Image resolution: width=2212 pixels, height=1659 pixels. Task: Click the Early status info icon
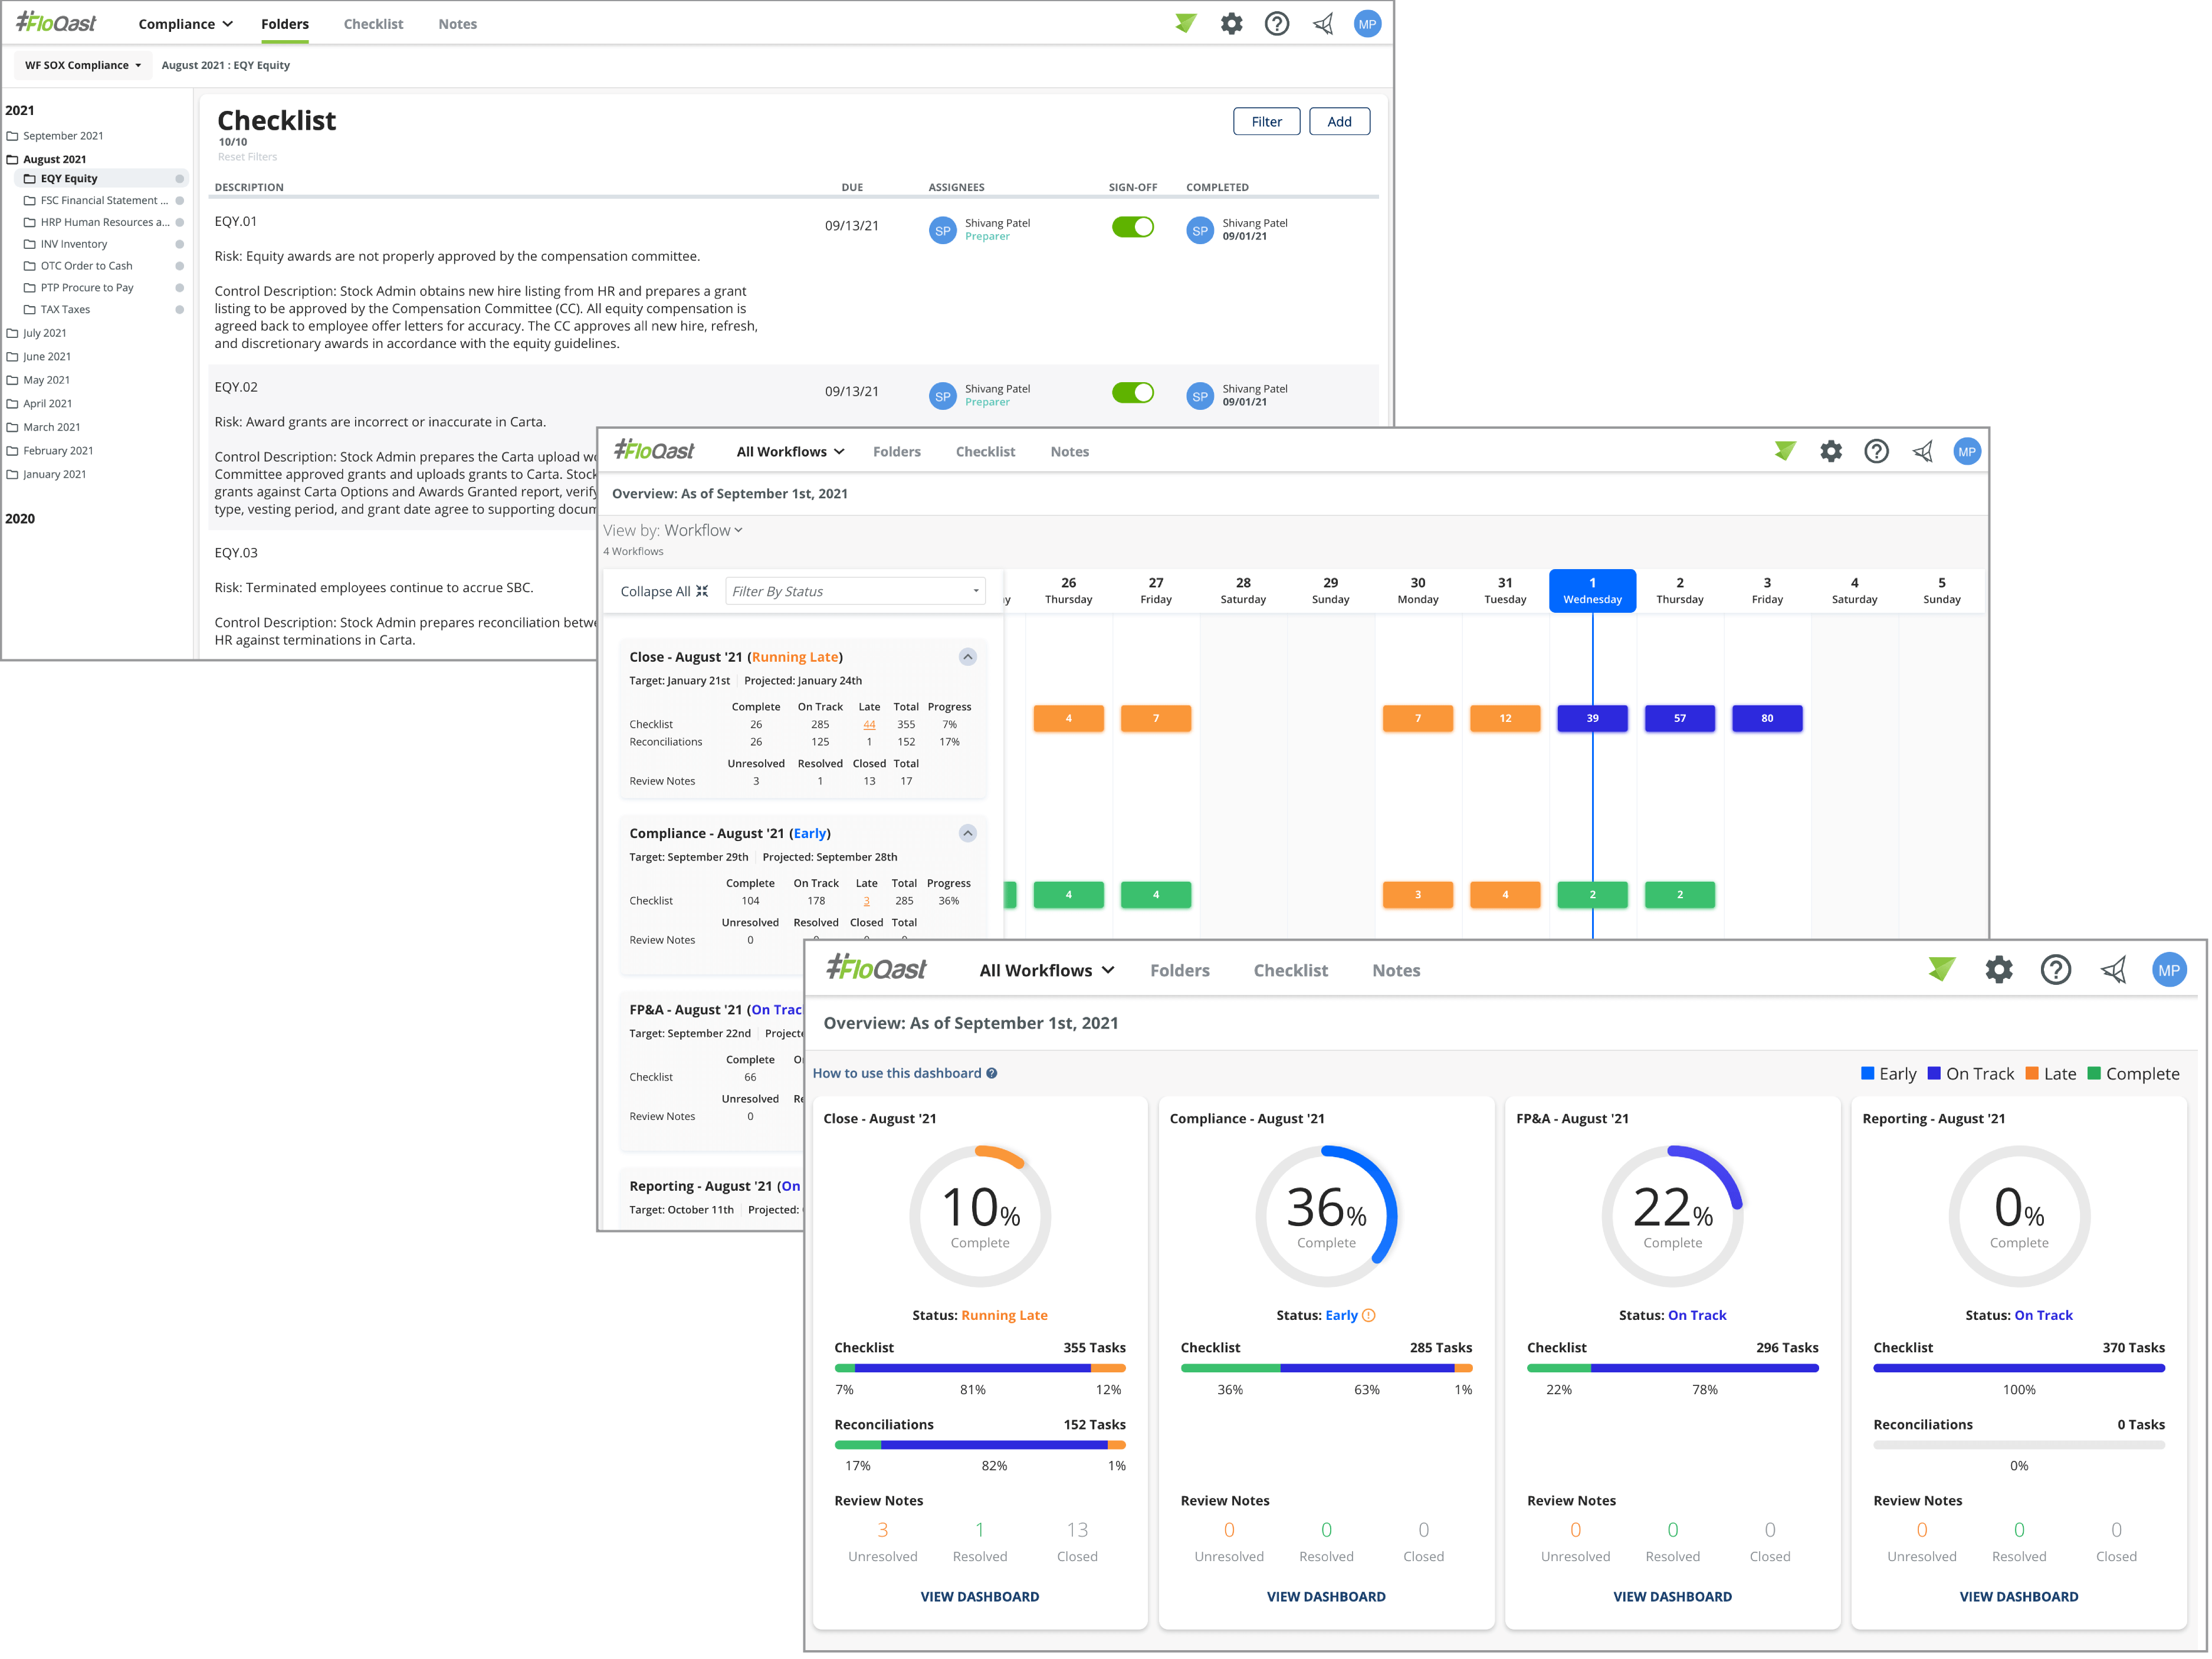tap(1369, 1315)
